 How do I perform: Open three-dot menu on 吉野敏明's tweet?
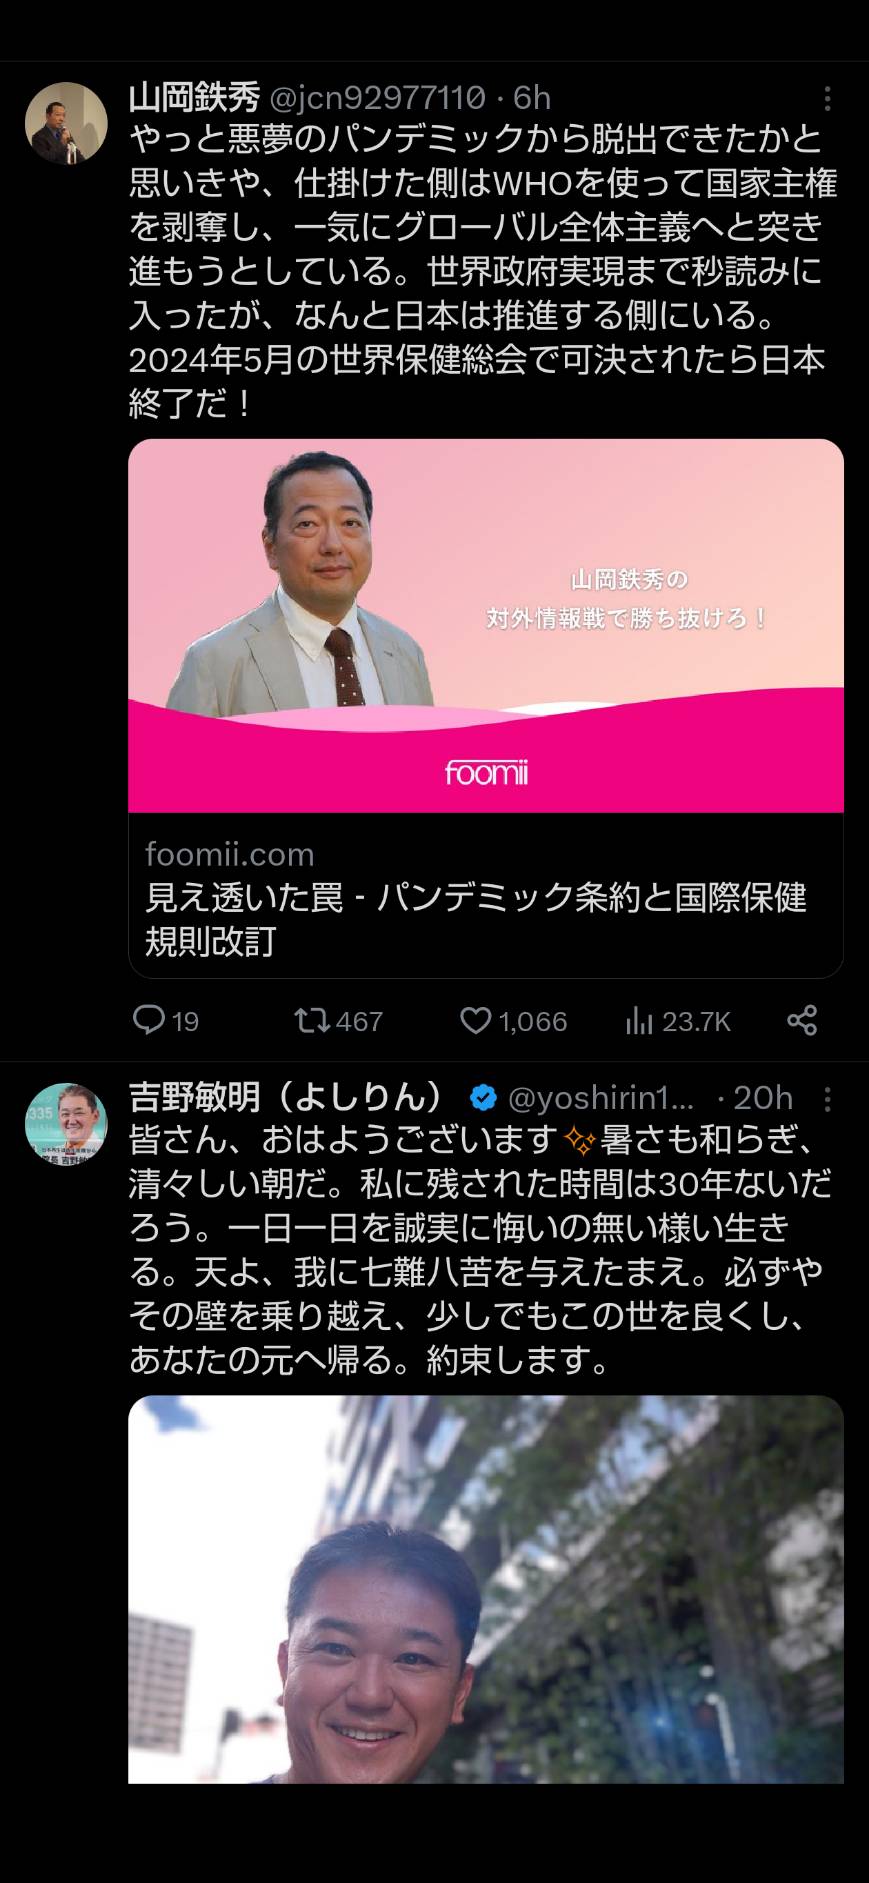click(827, 1099)
